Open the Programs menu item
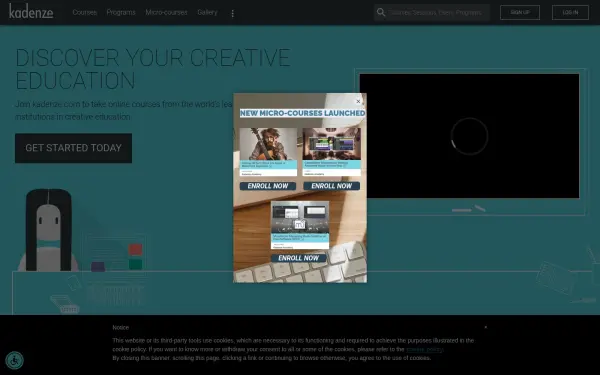The height and width of the screenshot is (375, 600). pos(121,12)
